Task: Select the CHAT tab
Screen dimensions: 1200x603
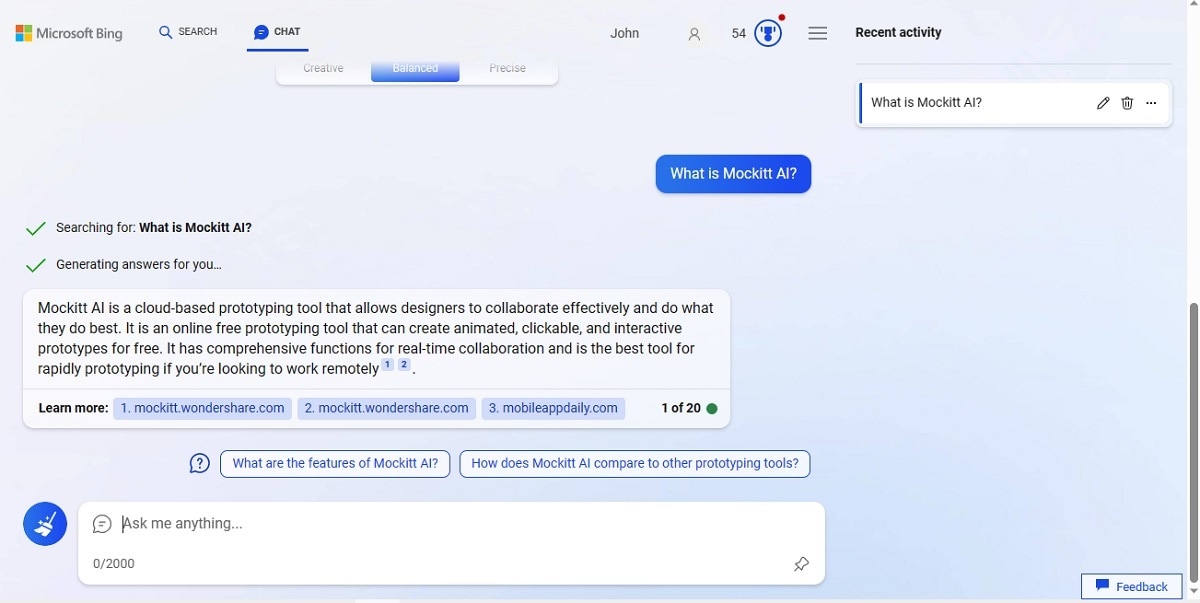Action: (277, 32)
